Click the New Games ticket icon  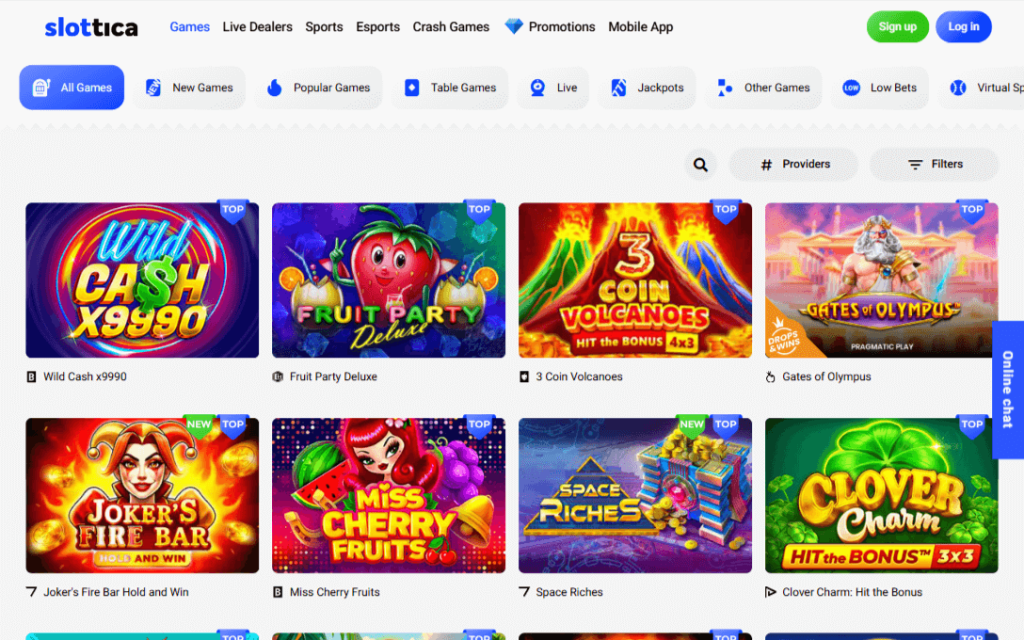(153, 88)
